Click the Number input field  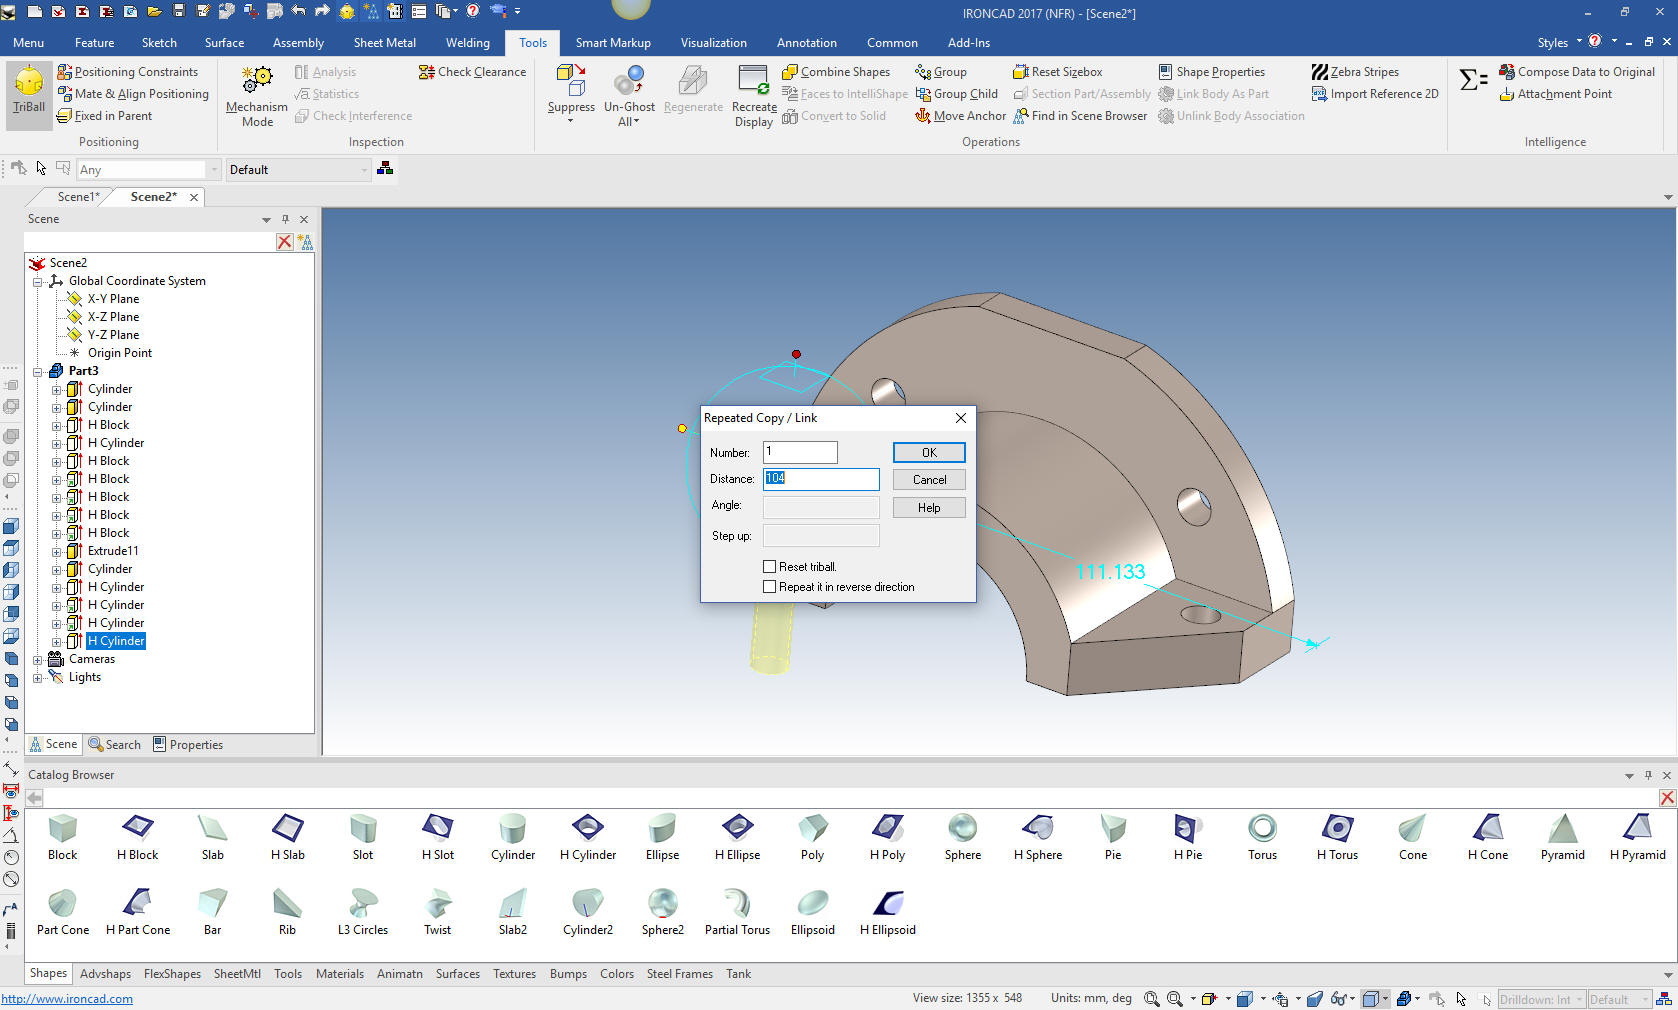(x=800, y=453)
